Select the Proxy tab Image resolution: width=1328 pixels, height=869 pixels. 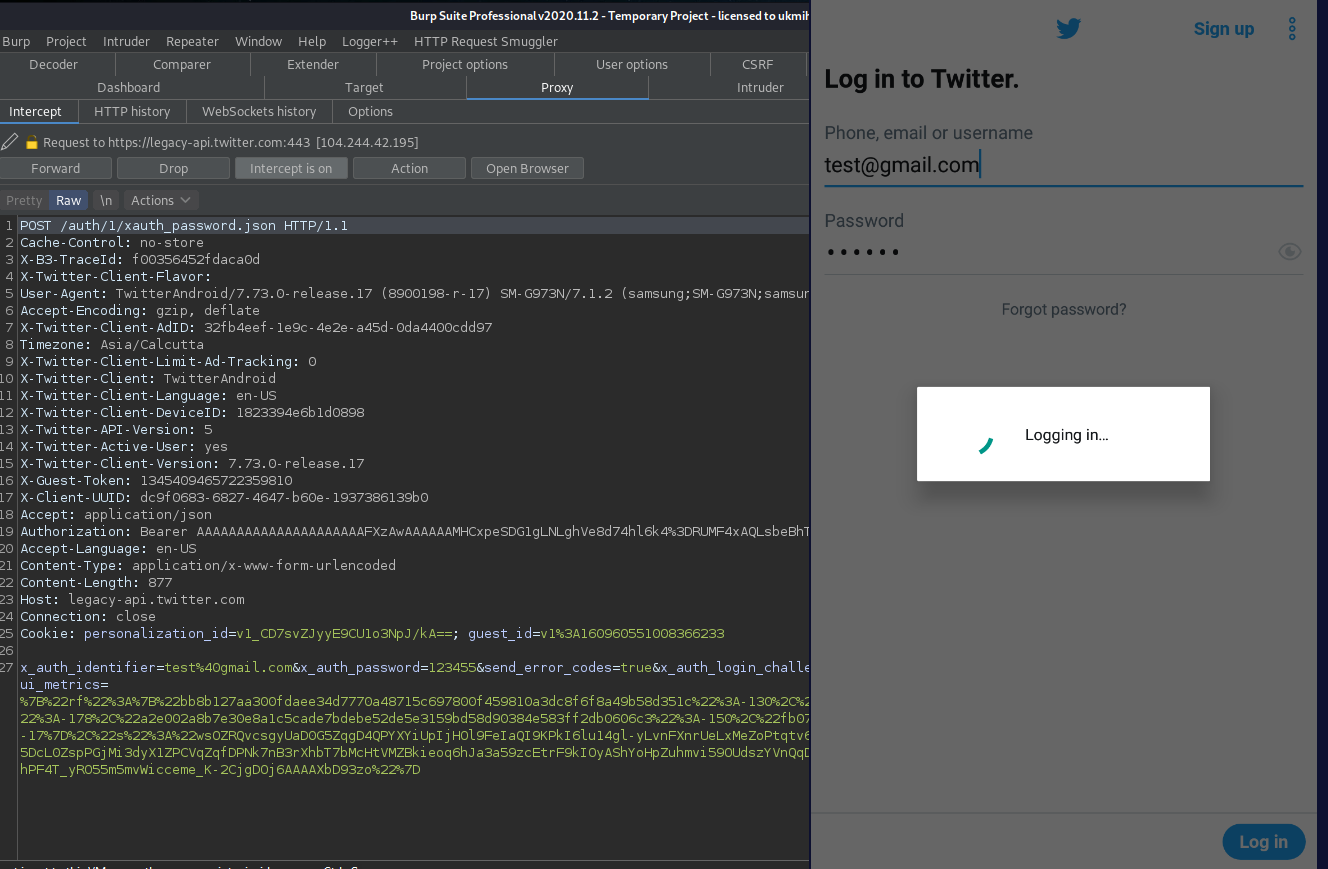(x=557, y=87)
